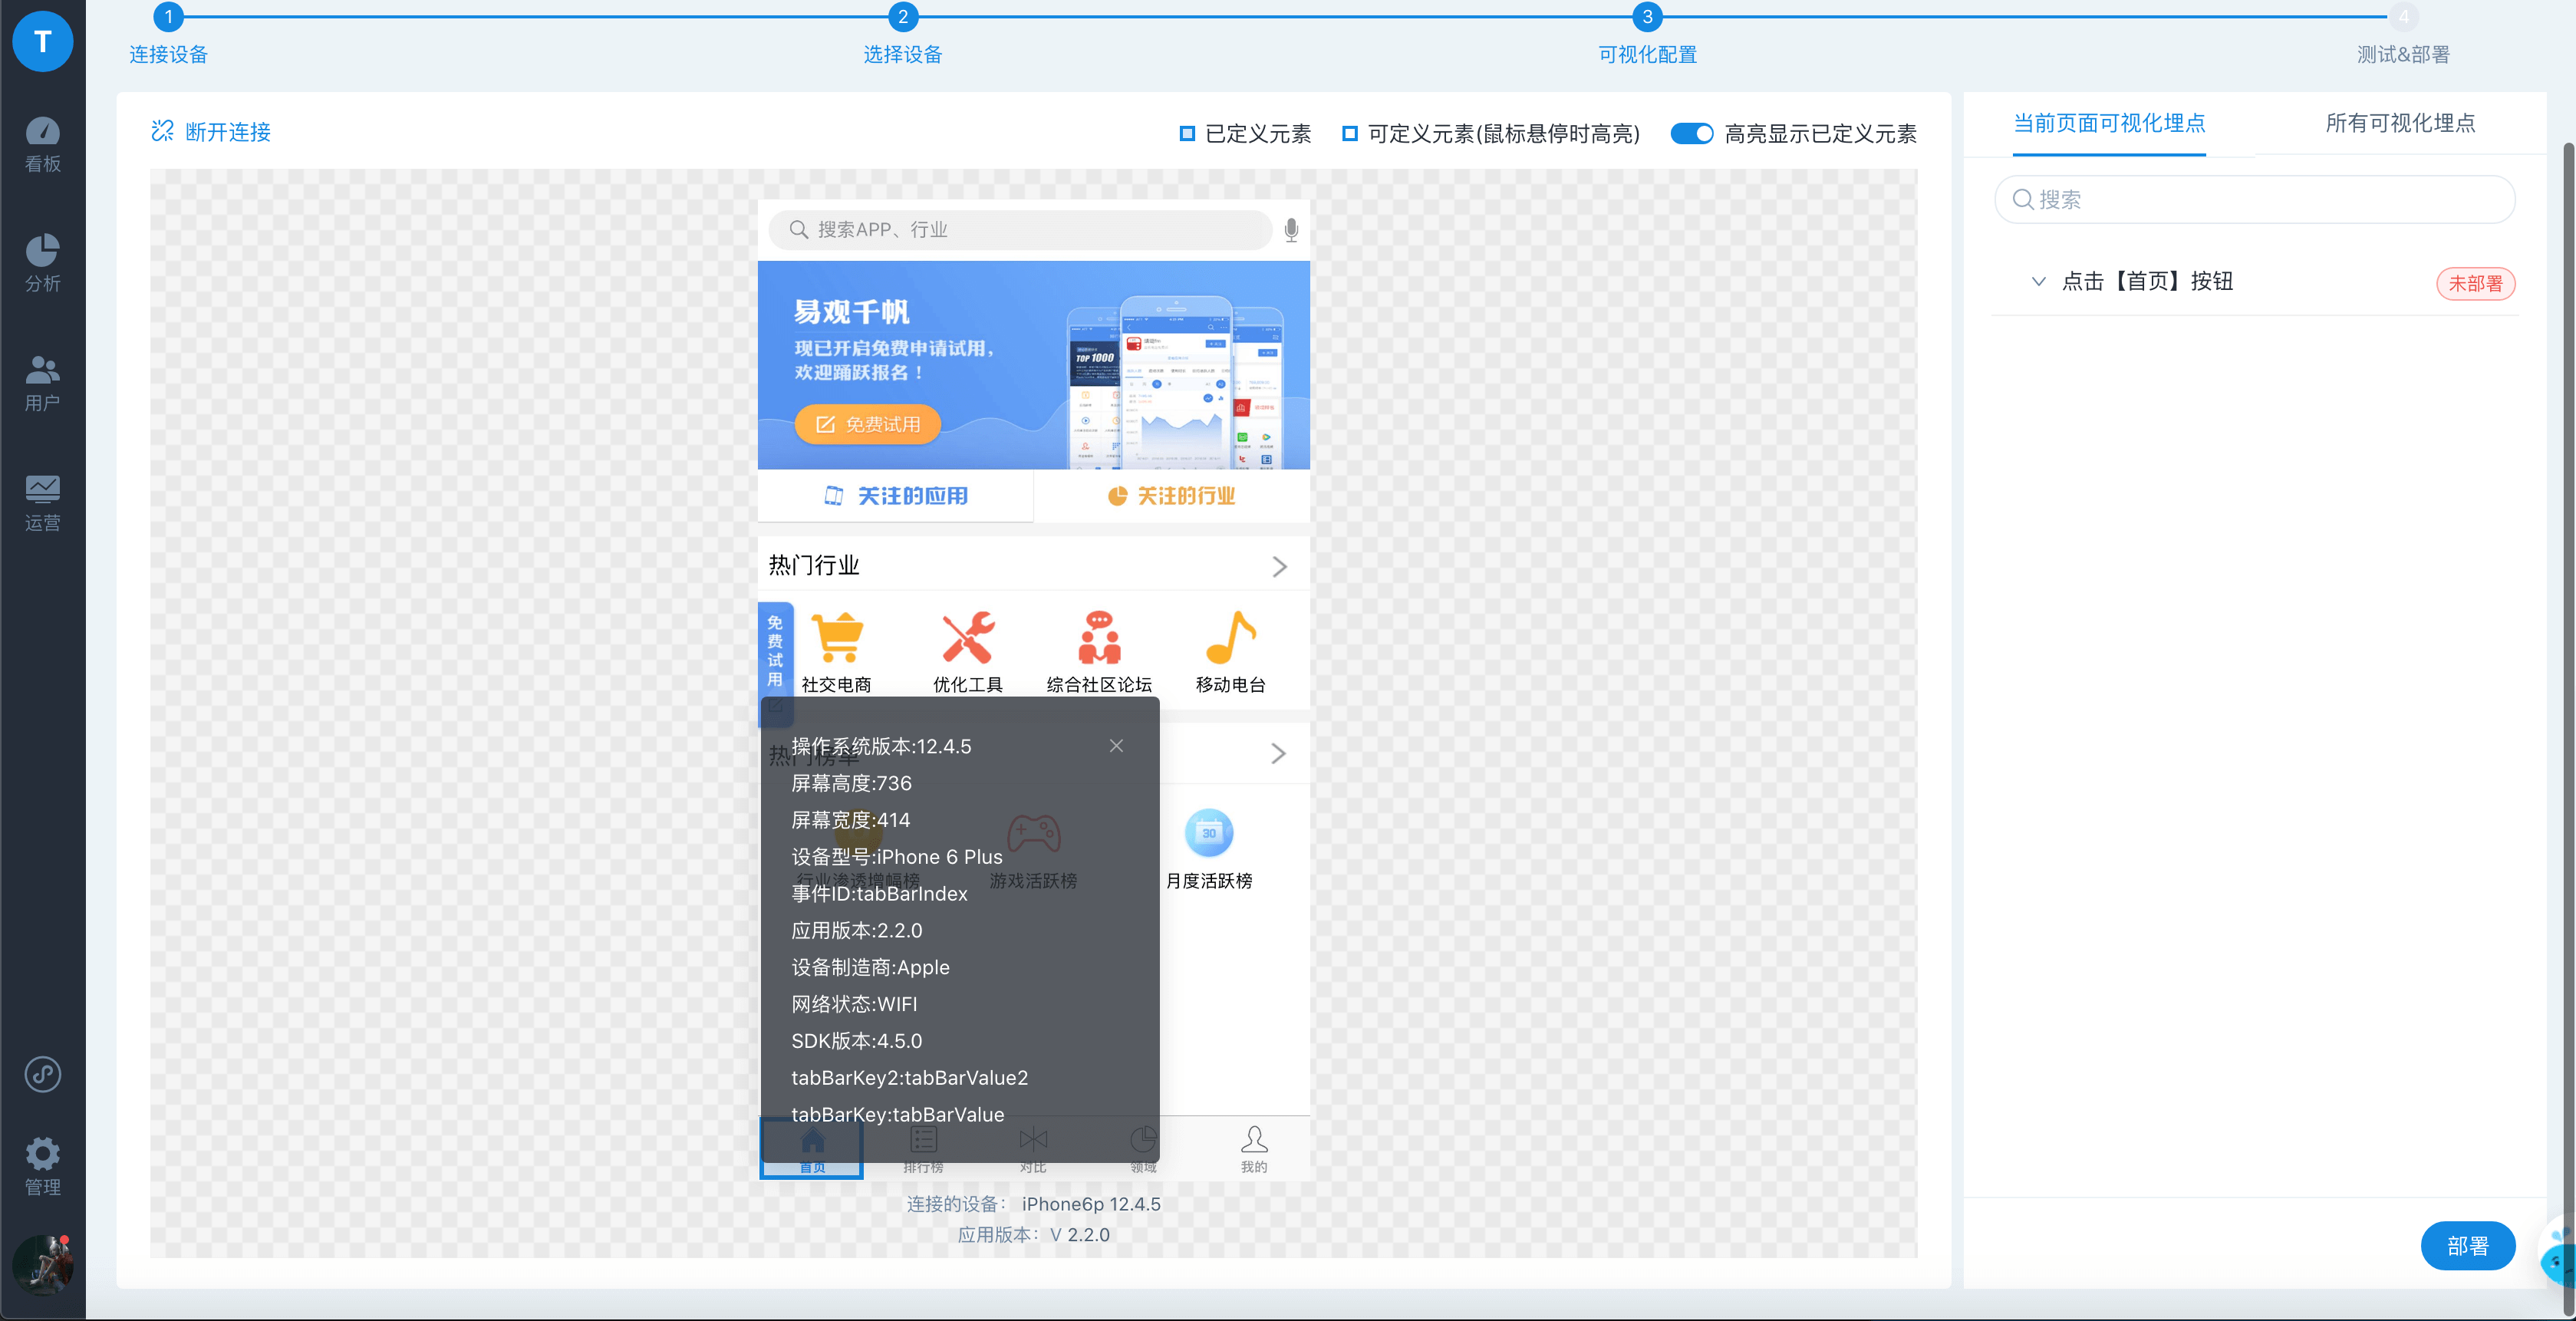Click the 设备型号:iPhone 6 Plus line
The height and width of the screenshot is (1321, 2576).
point(897,857)
